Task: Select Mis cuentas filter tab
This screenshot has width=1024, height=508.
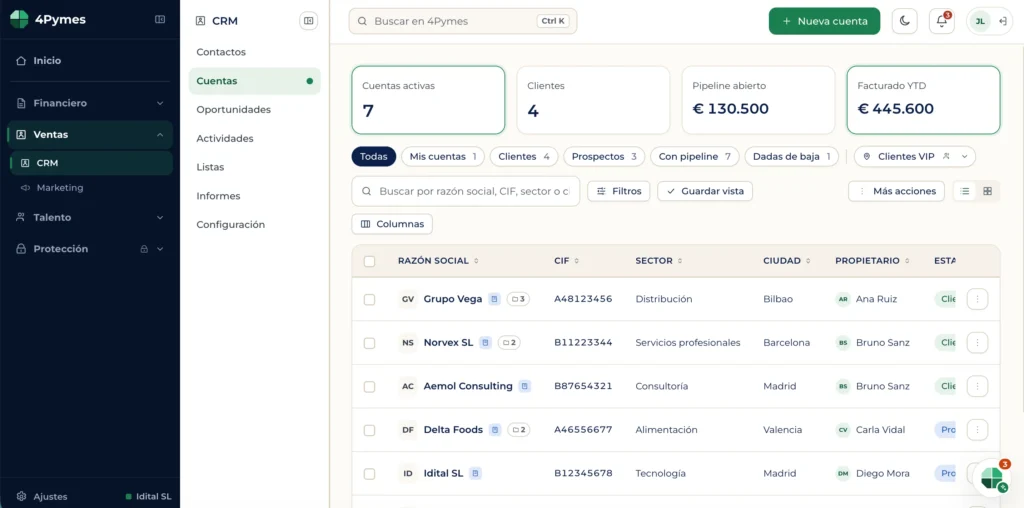Action: pyautogui.click(x=443, y=157)
